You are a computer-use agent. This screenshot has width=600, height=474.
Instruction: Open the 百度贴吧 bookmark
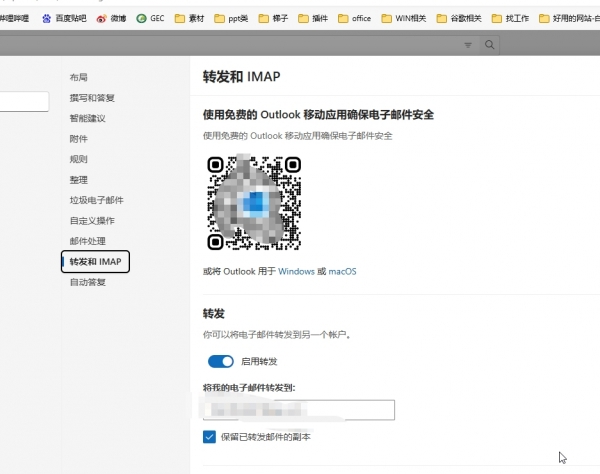[x=64, y=18]
